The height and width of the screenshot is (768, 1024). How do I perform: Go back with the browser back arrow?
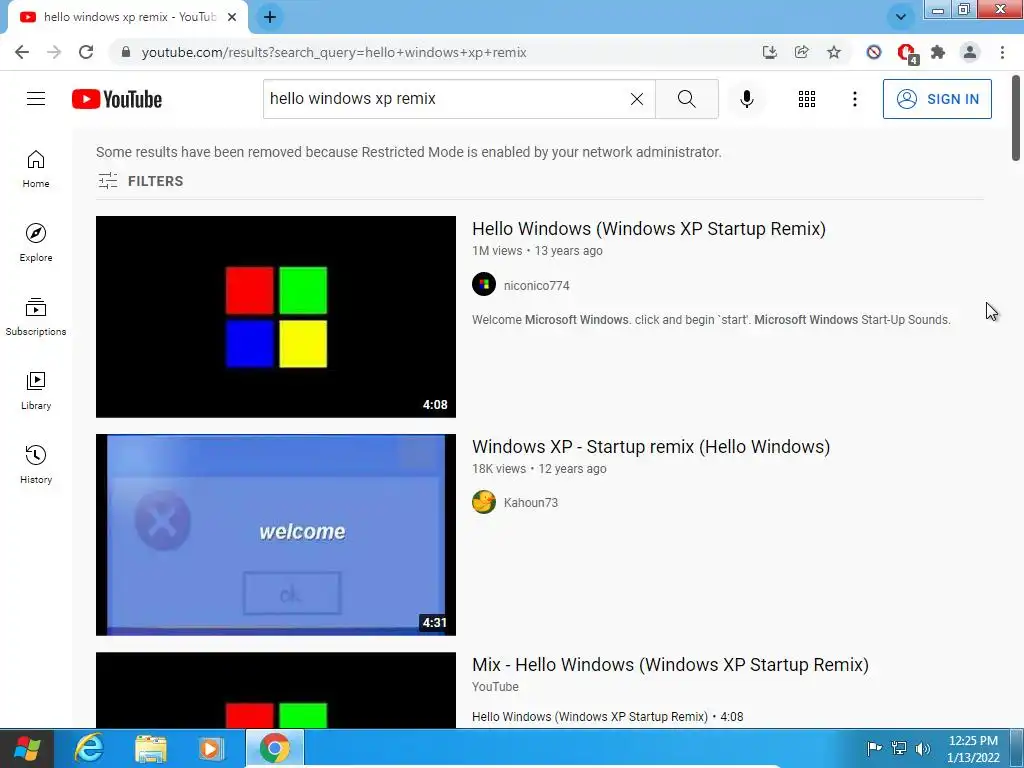pyautogui.click(x=22, y=52)
